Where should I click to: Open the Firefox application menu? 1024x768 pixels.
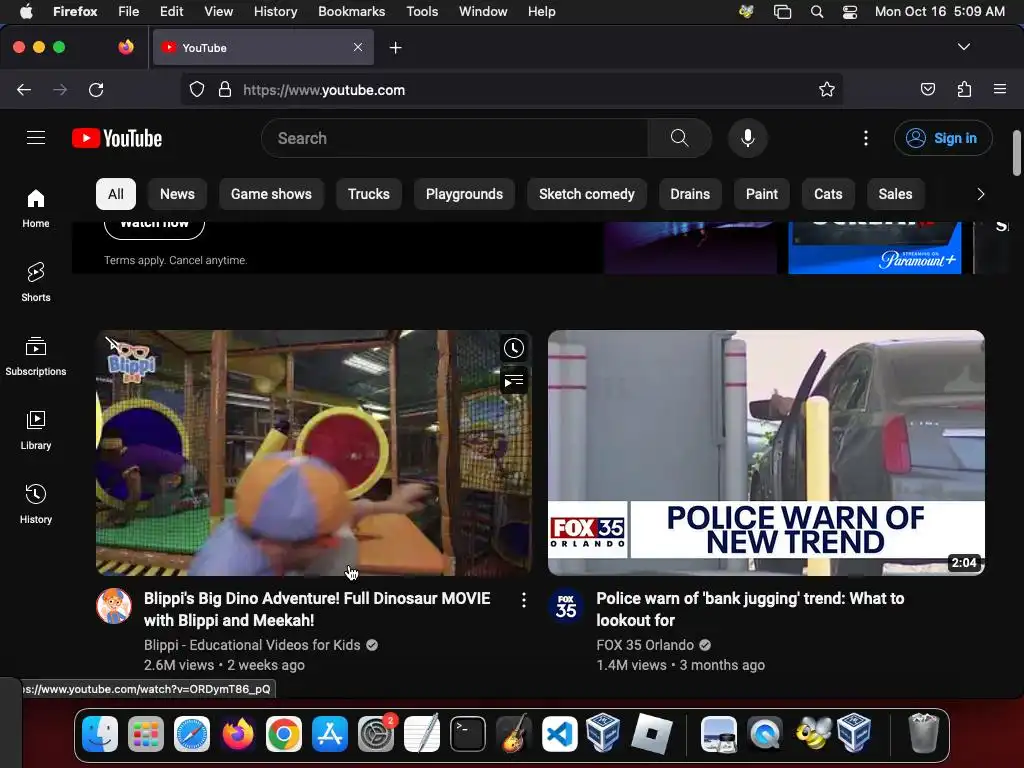[x=1000, y=89]
